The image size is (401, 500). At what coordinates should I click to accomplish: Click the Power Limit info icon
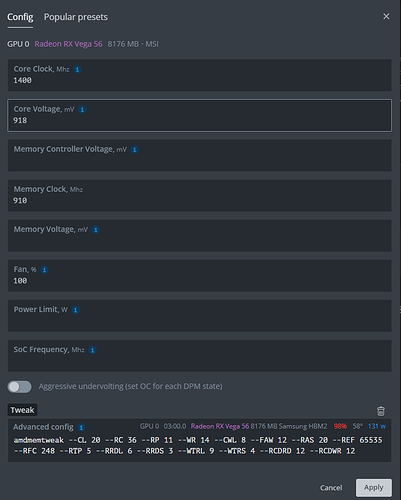(x=76, y=310)
